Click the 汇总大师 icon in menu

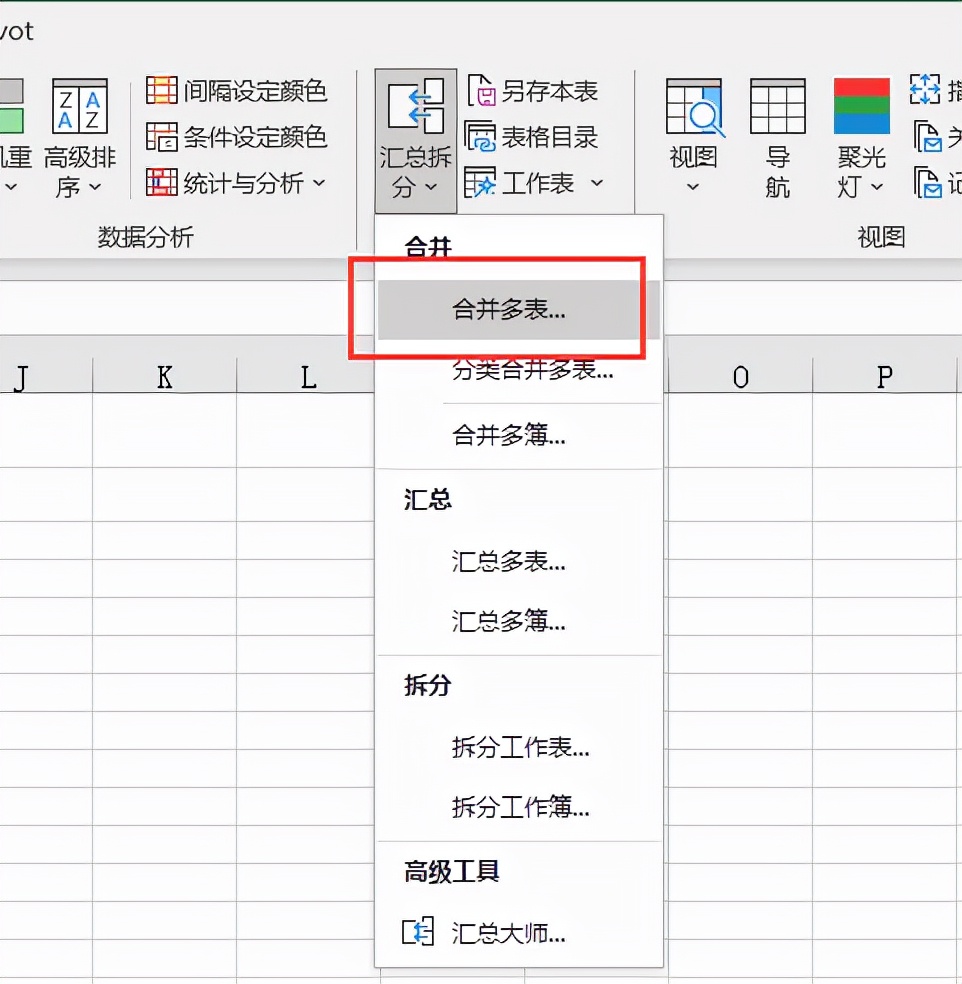coord(418,932)
